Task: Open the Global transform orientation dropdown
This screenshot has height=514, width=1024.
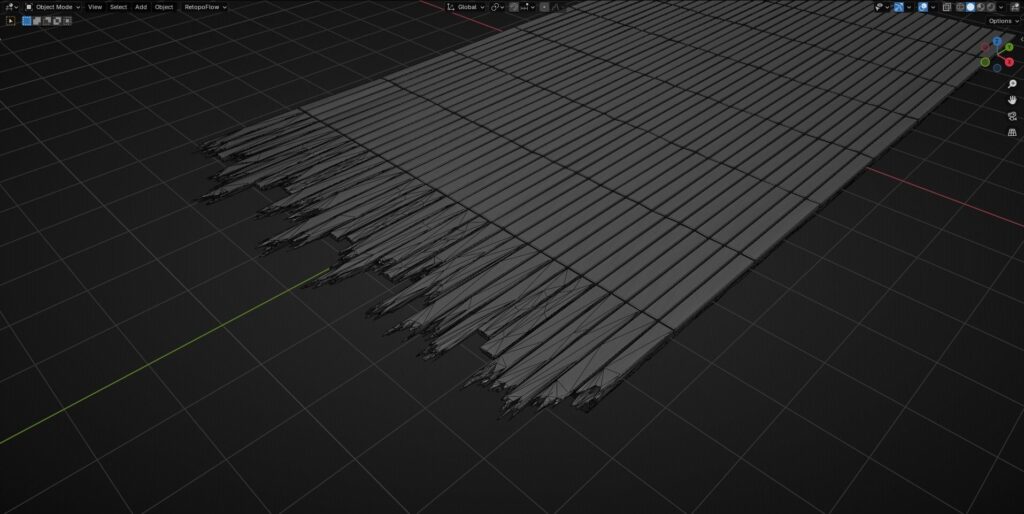Action: point(466,7)
